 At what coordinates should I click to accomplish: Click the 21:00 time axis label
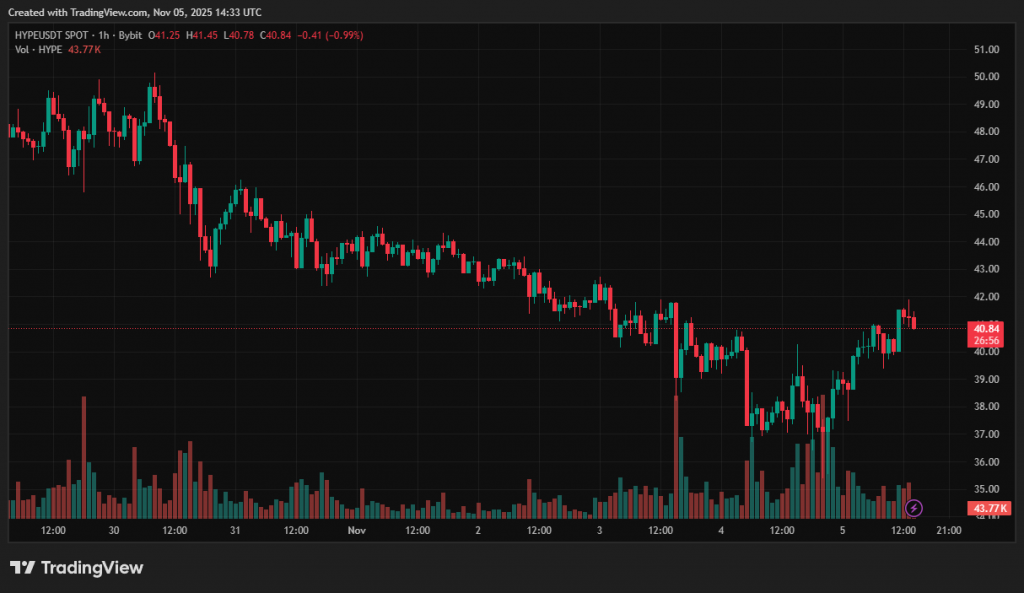pyautogui.click(x=948, y=530)
